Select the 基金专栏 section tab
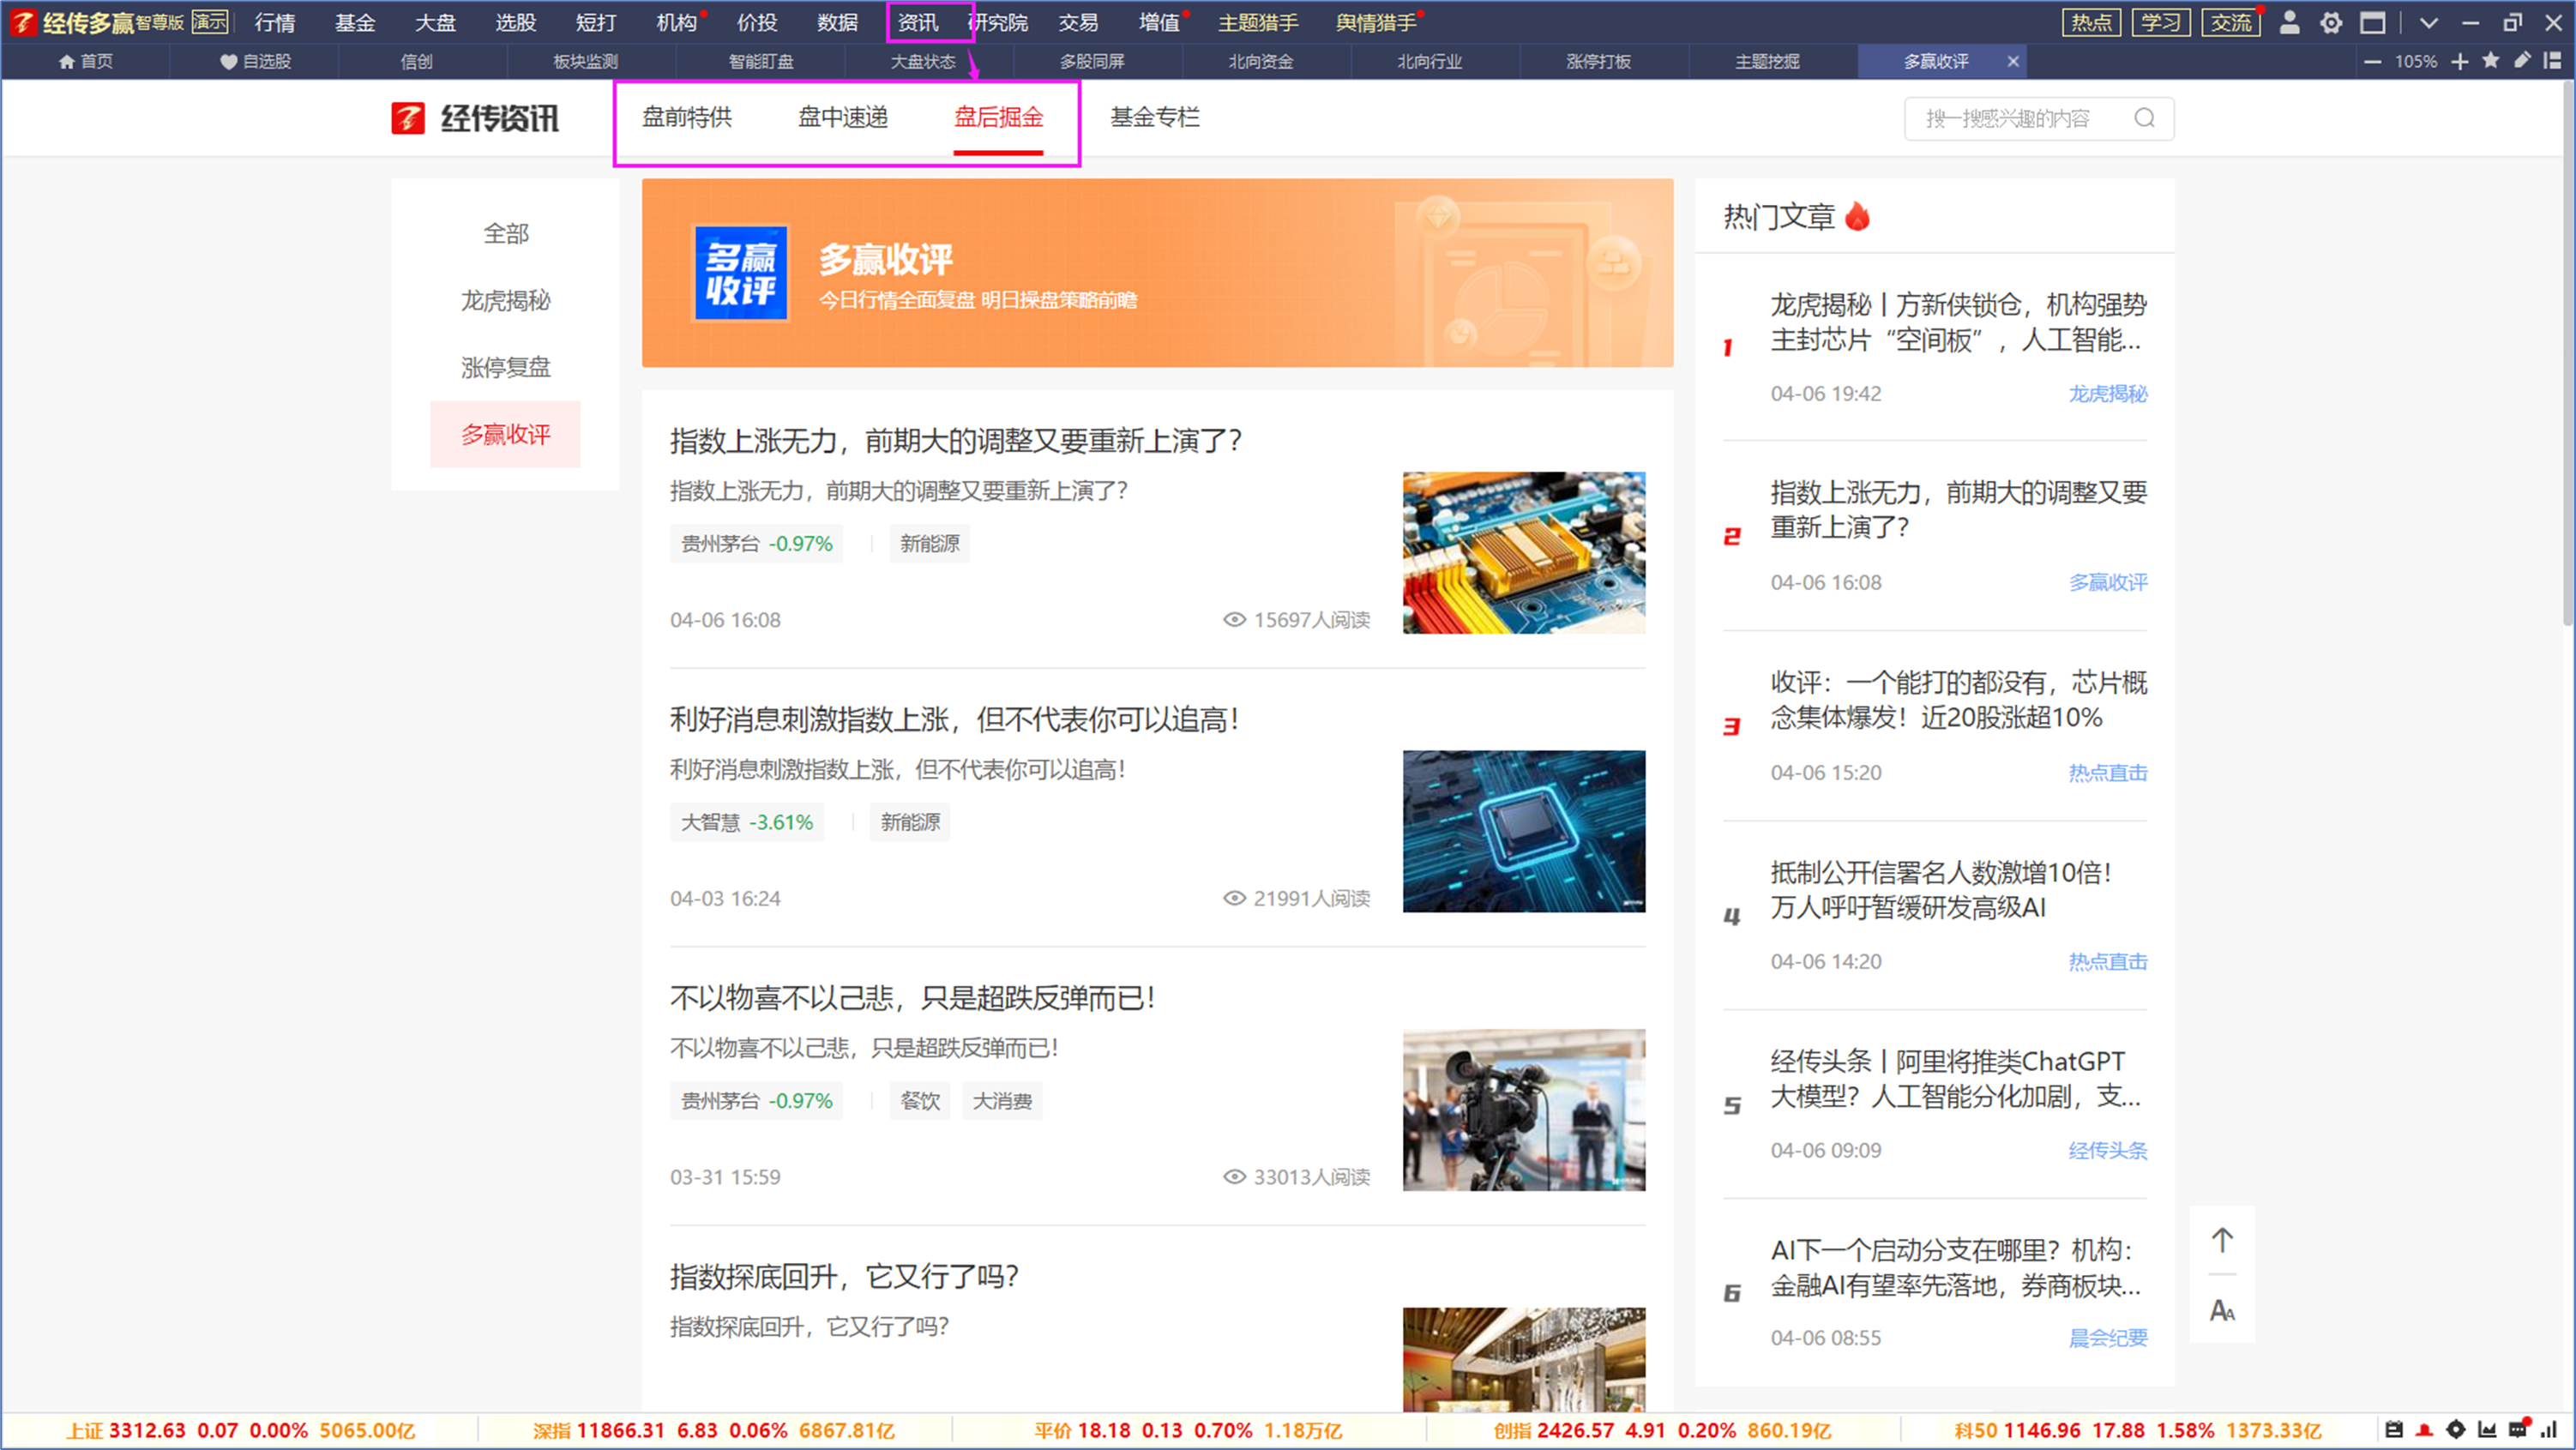This screenshot has width=2576, height=1450. pos(1155,118)
